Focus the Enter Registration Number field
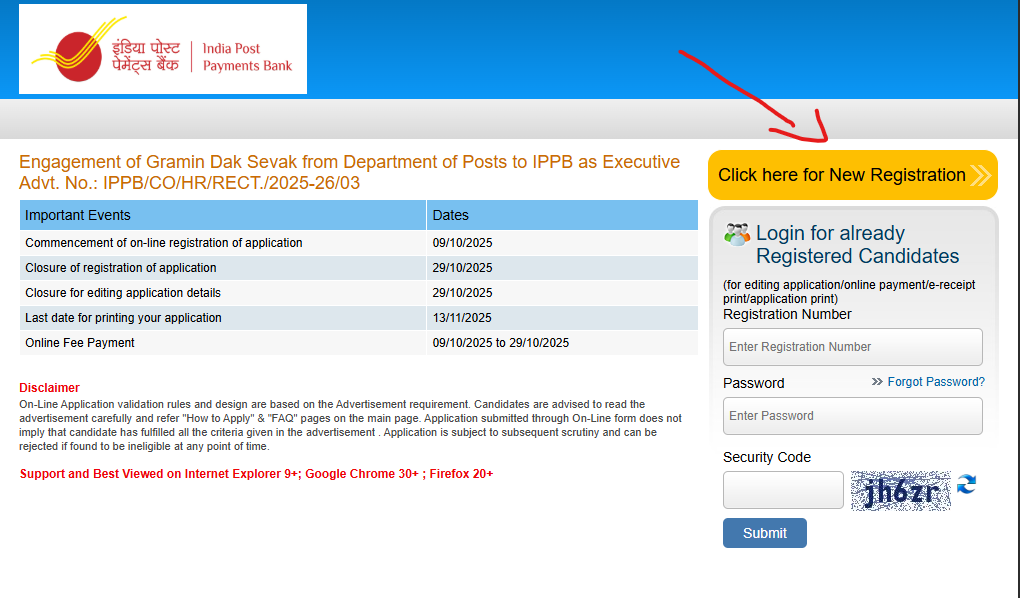The width and height of the screenshot is (1020, 598). [x=852, y=347]
